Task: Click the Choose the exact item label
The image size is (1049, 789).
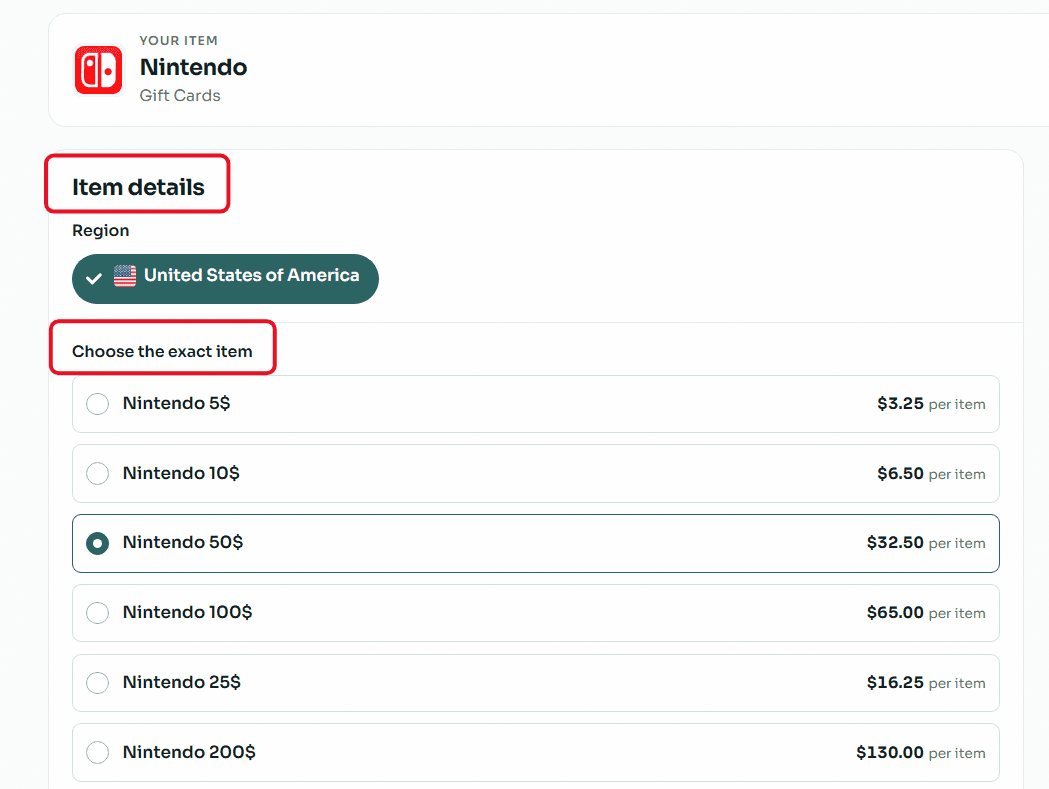Action: pyautogui.click(x=163, y=351)
